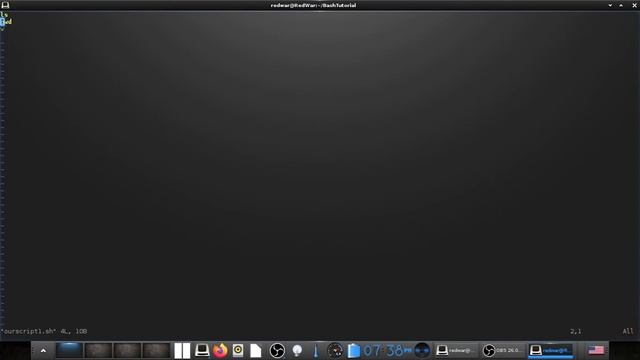Screen dimensions: 640x360
Task: Click the 'ls' line in the vim editor
Action: pos(4,15)
